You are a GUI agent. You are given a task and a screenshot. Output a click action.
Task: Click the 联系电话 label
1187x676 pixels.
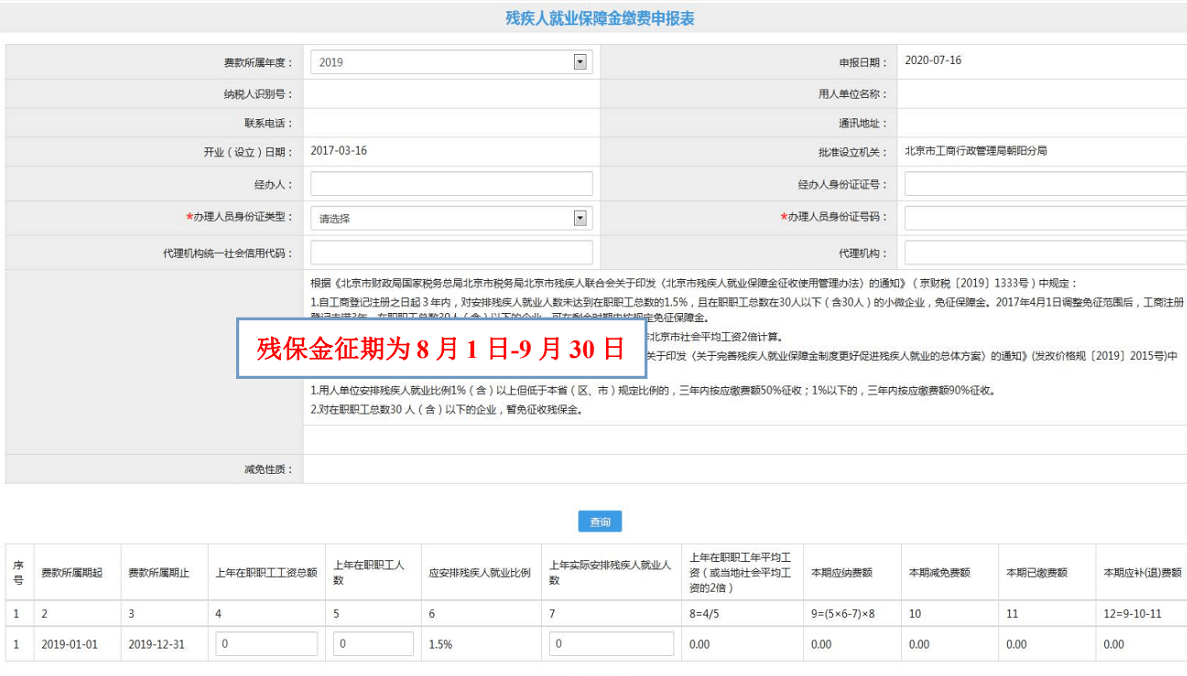click(268, 123)
